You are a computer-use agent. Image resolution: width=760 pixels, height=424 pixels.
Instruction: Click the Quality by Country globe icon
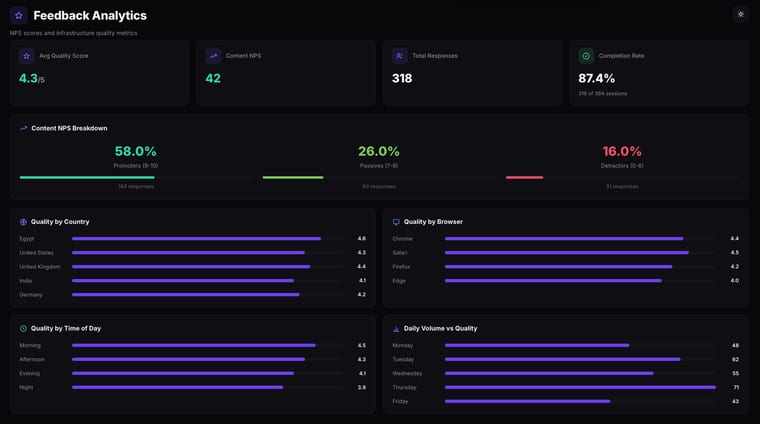click(23, 222)
